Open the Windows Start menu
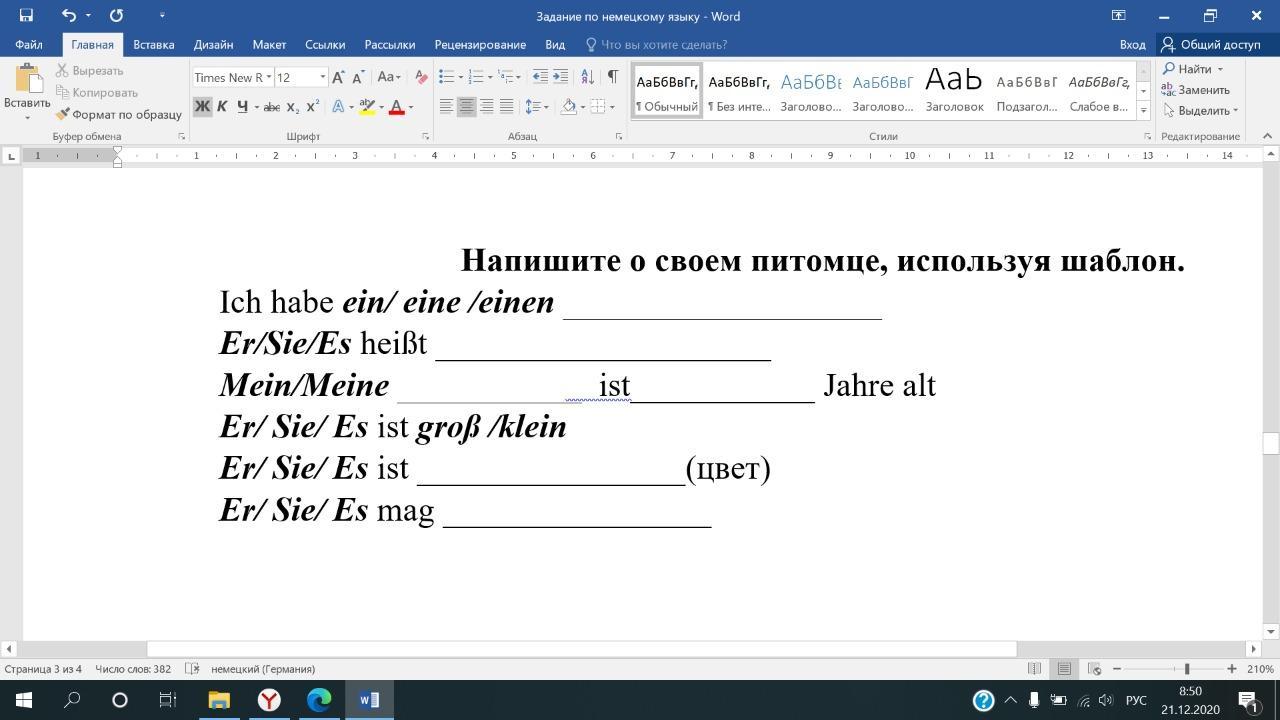Image resolution: width=1280 pixels, height=720 pixels. click(x=23, y=700)
